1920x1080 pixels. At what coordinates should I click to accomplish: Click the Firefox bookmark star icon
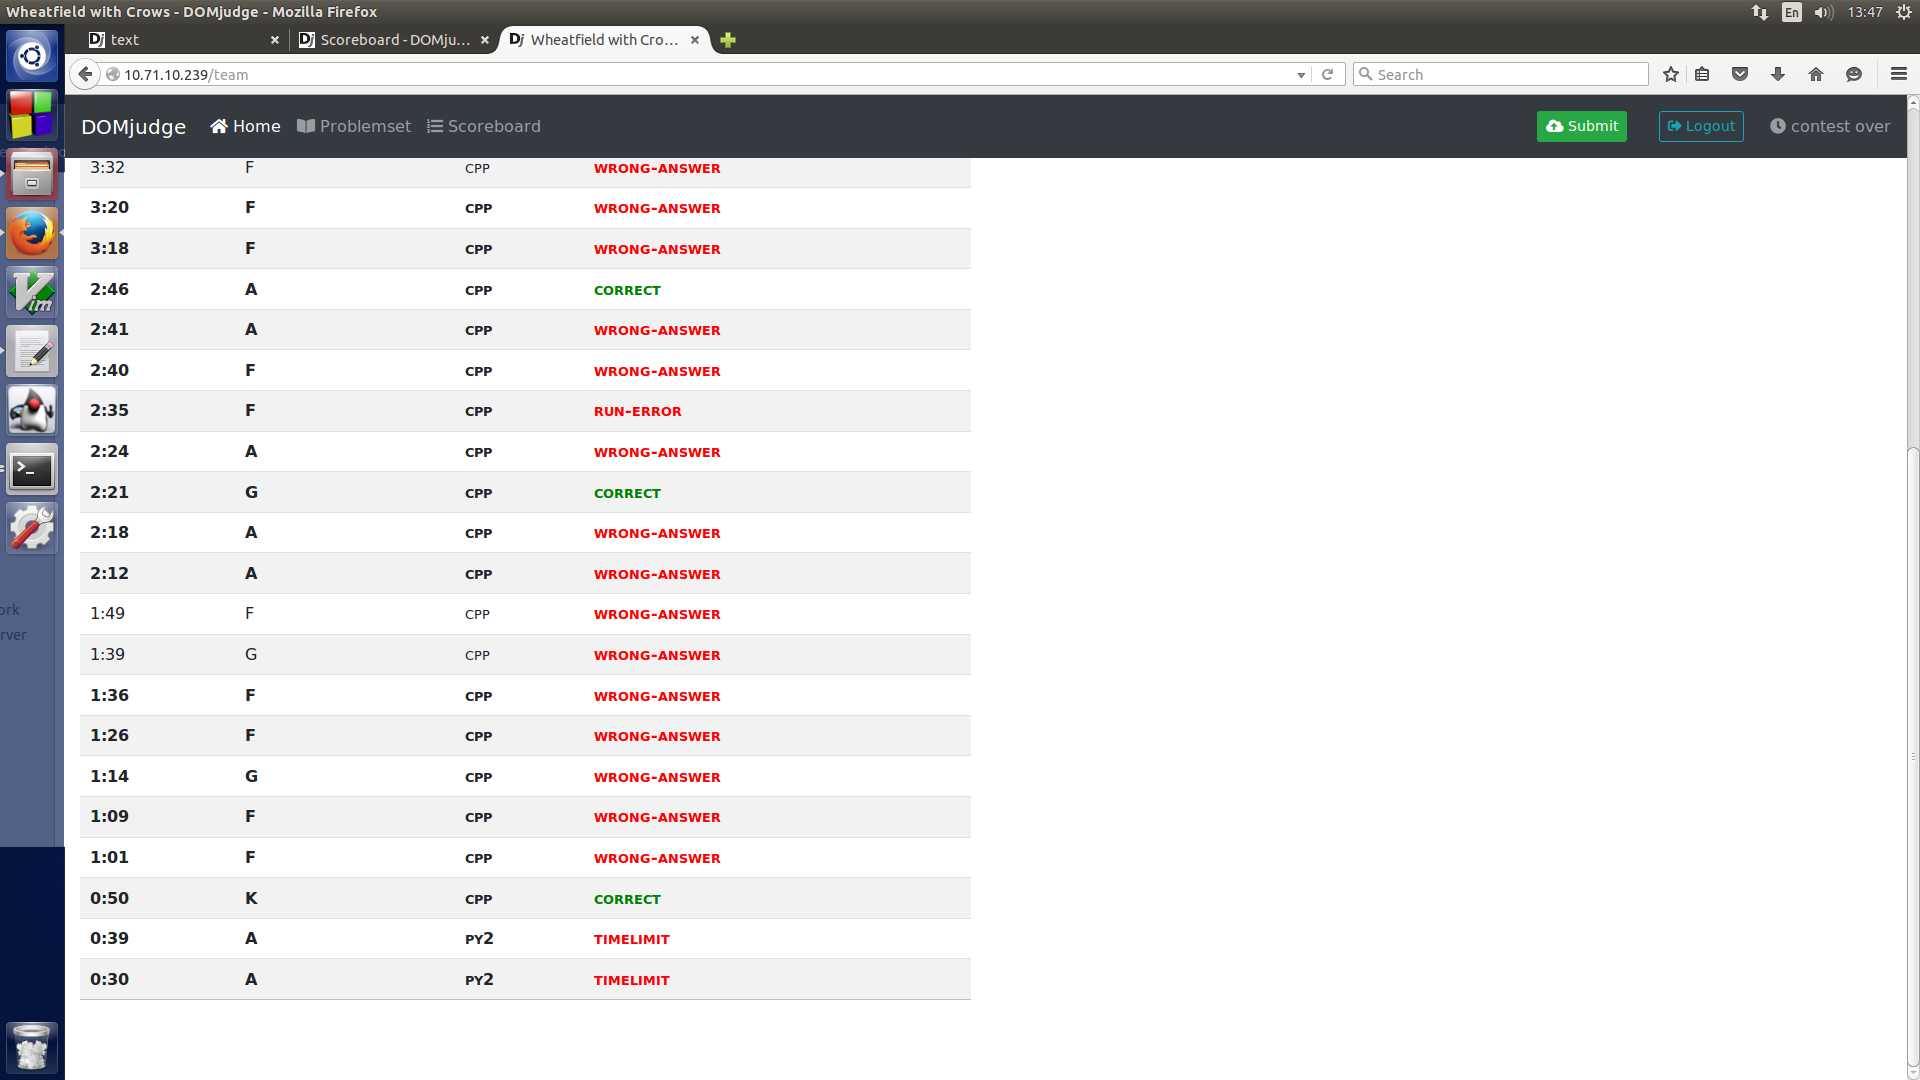1670,74
